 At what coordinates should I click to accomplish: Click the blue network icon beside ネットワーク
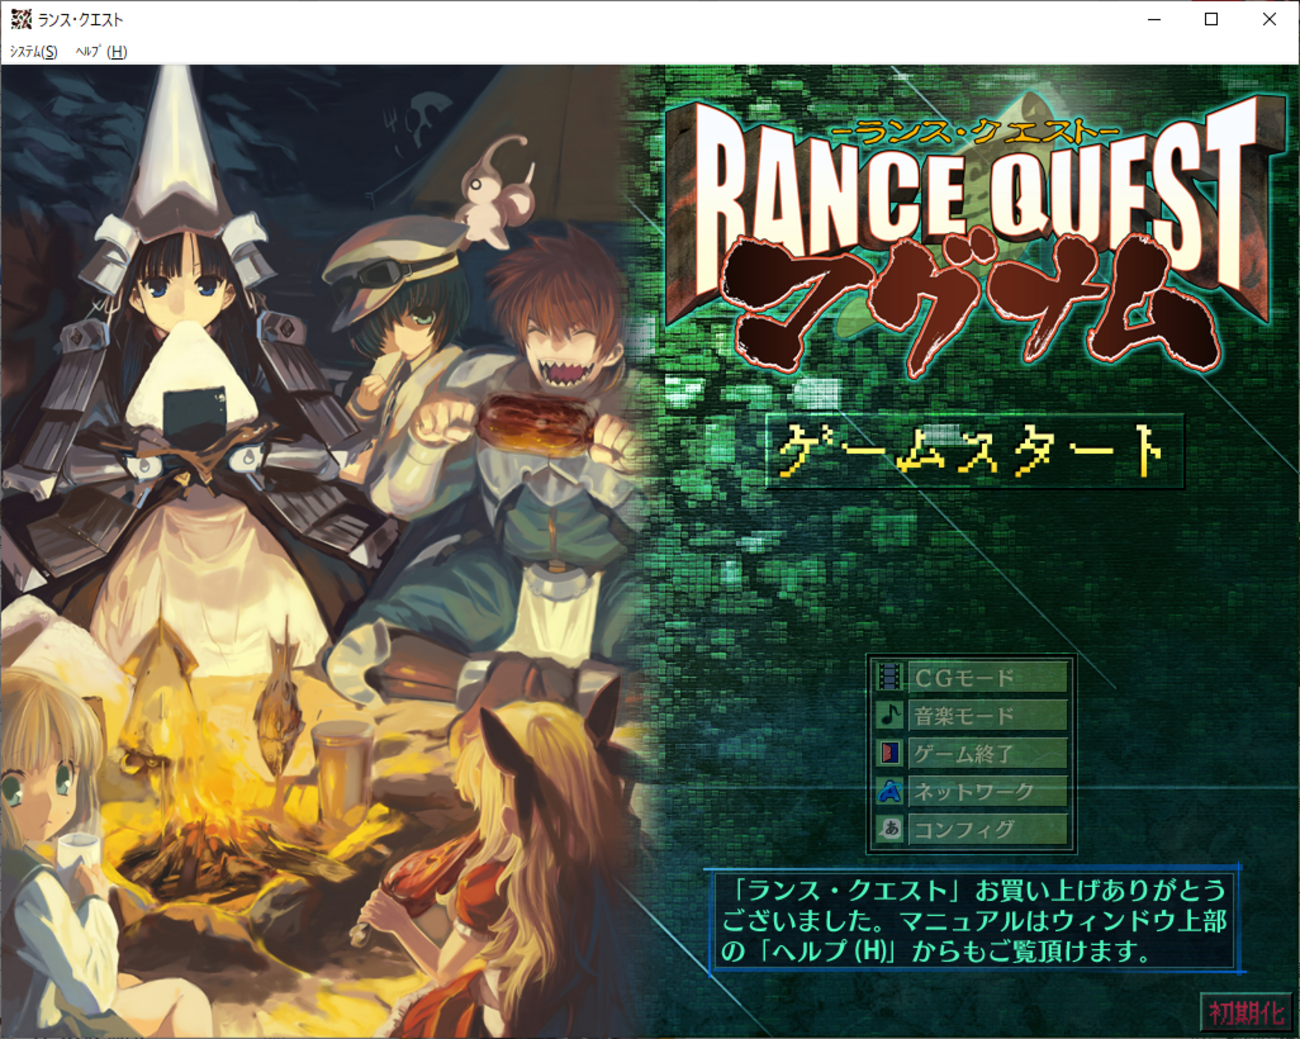tap(889, 791)
